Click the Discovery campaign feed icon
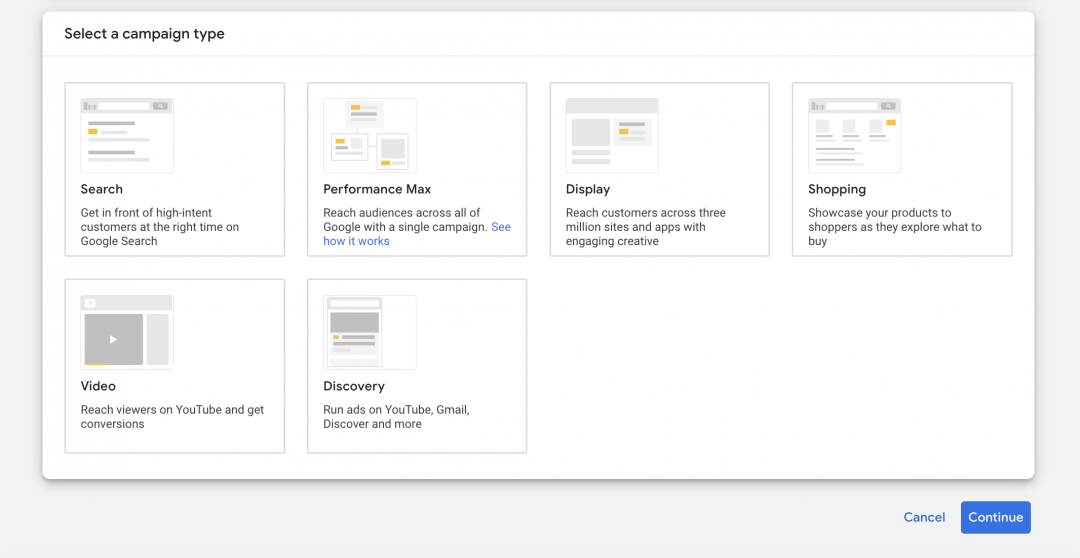Viewport: 1080px width, 558px height. pyautogui.click(x=369, y=332)
